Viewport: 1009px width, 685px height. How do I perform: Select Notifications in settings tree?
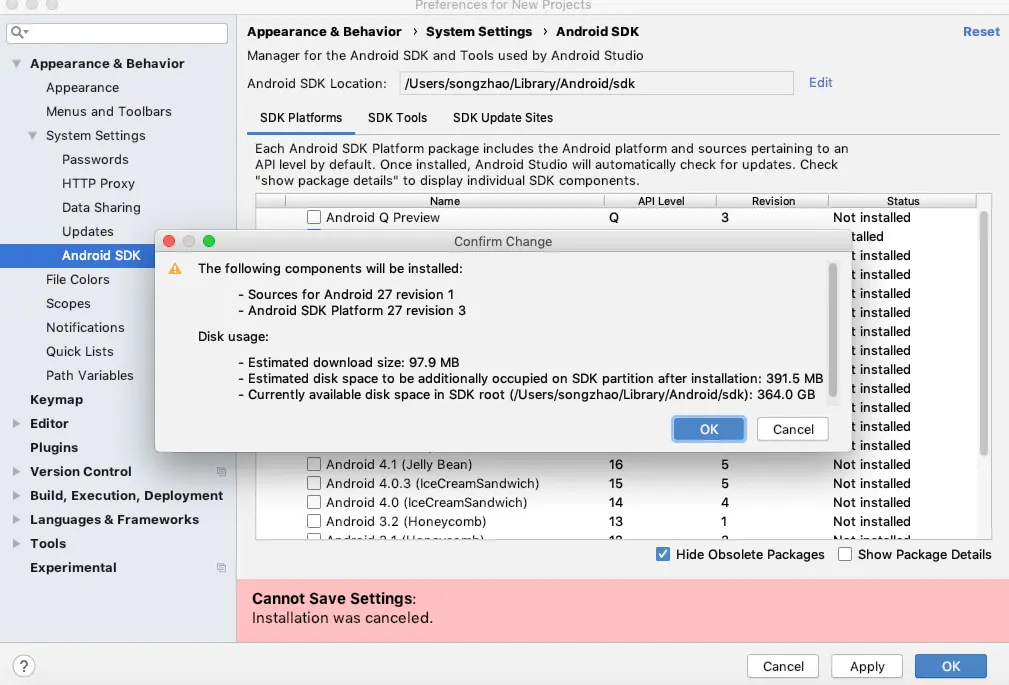tap(85, 328)
